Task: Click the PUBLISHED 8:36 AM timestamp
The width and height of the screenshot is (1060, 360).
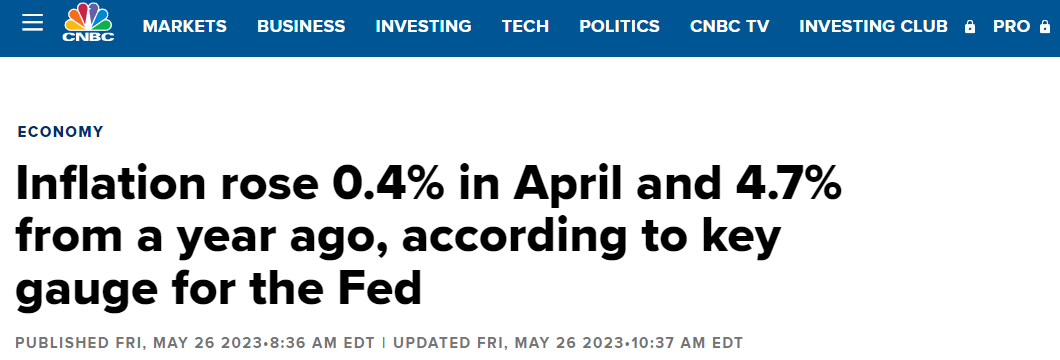Action: pyautogui.click(x=195, y=343)
